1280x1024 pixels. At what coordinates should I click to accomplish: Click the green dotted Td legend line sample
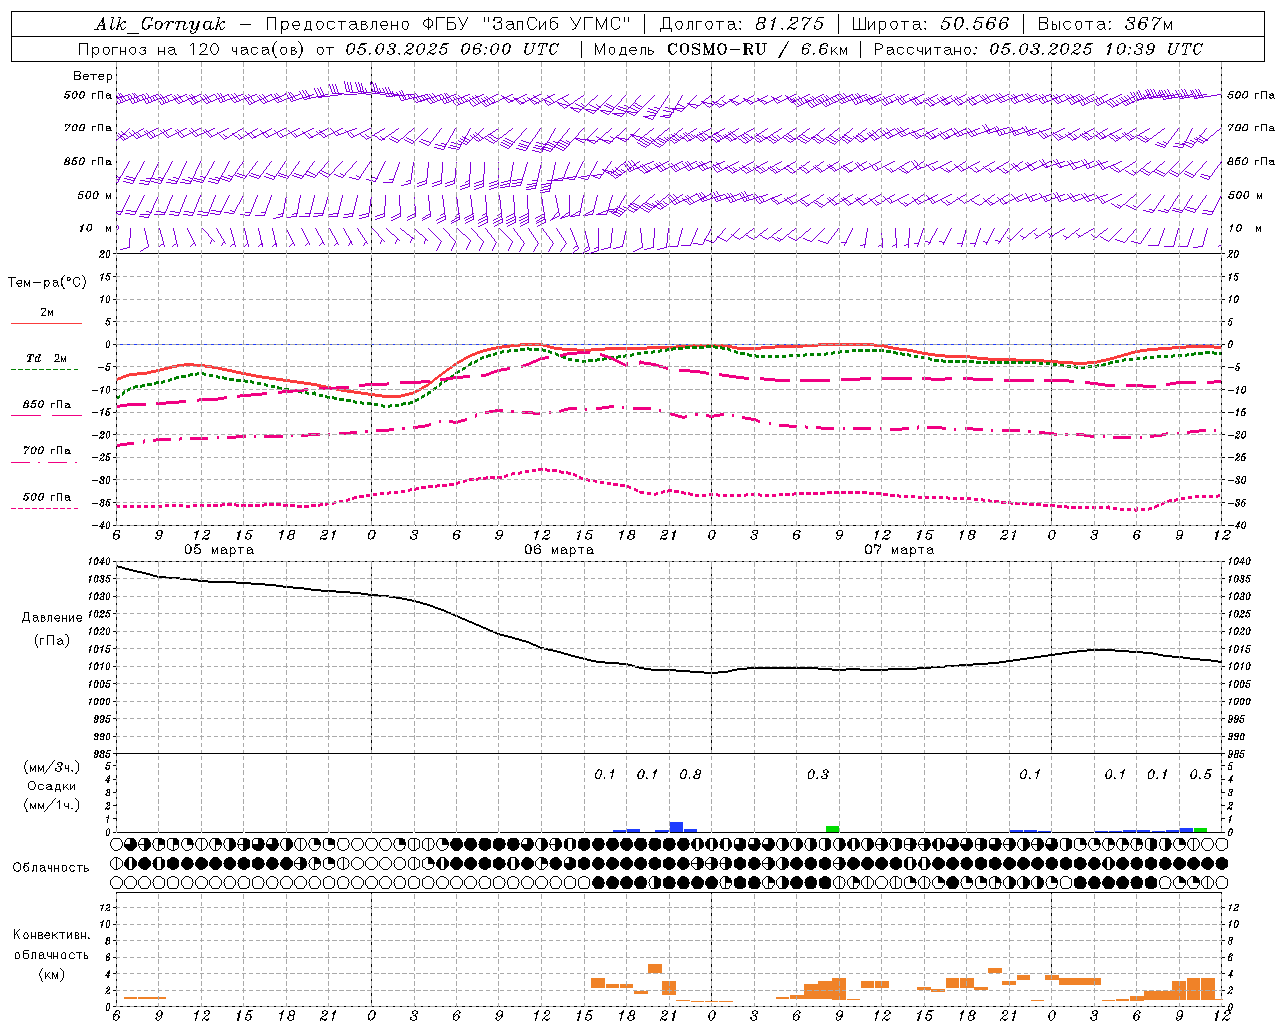tap(45, 369)
